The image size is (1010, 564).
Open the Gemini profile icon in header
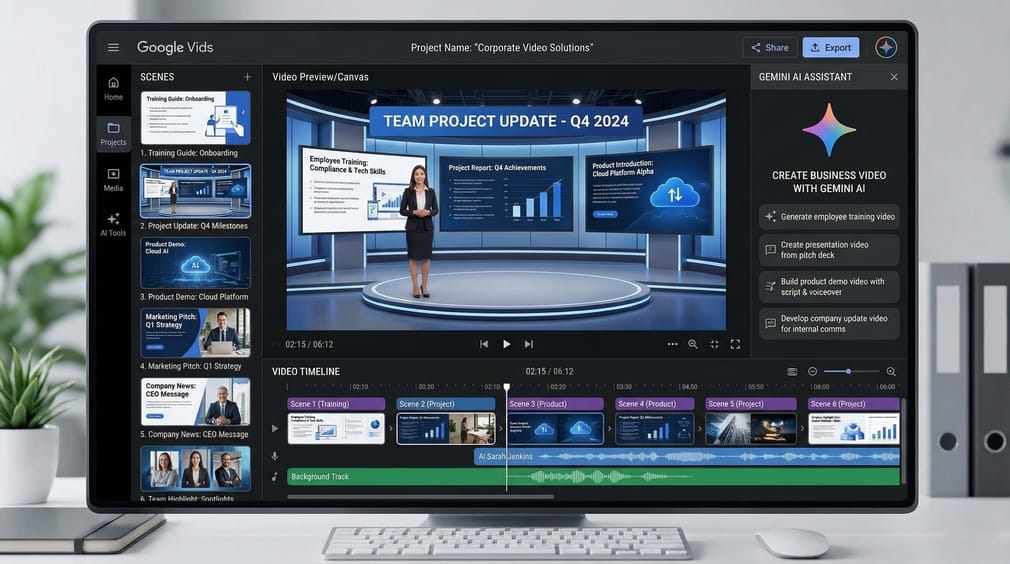coord(885,48)
